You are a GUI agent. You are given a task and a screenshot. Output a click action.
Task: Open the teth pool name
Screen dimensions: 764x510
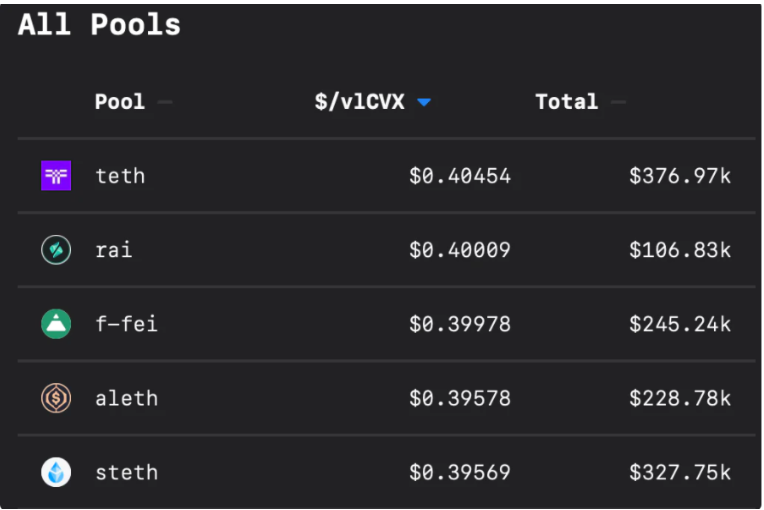tap(120, 176)
